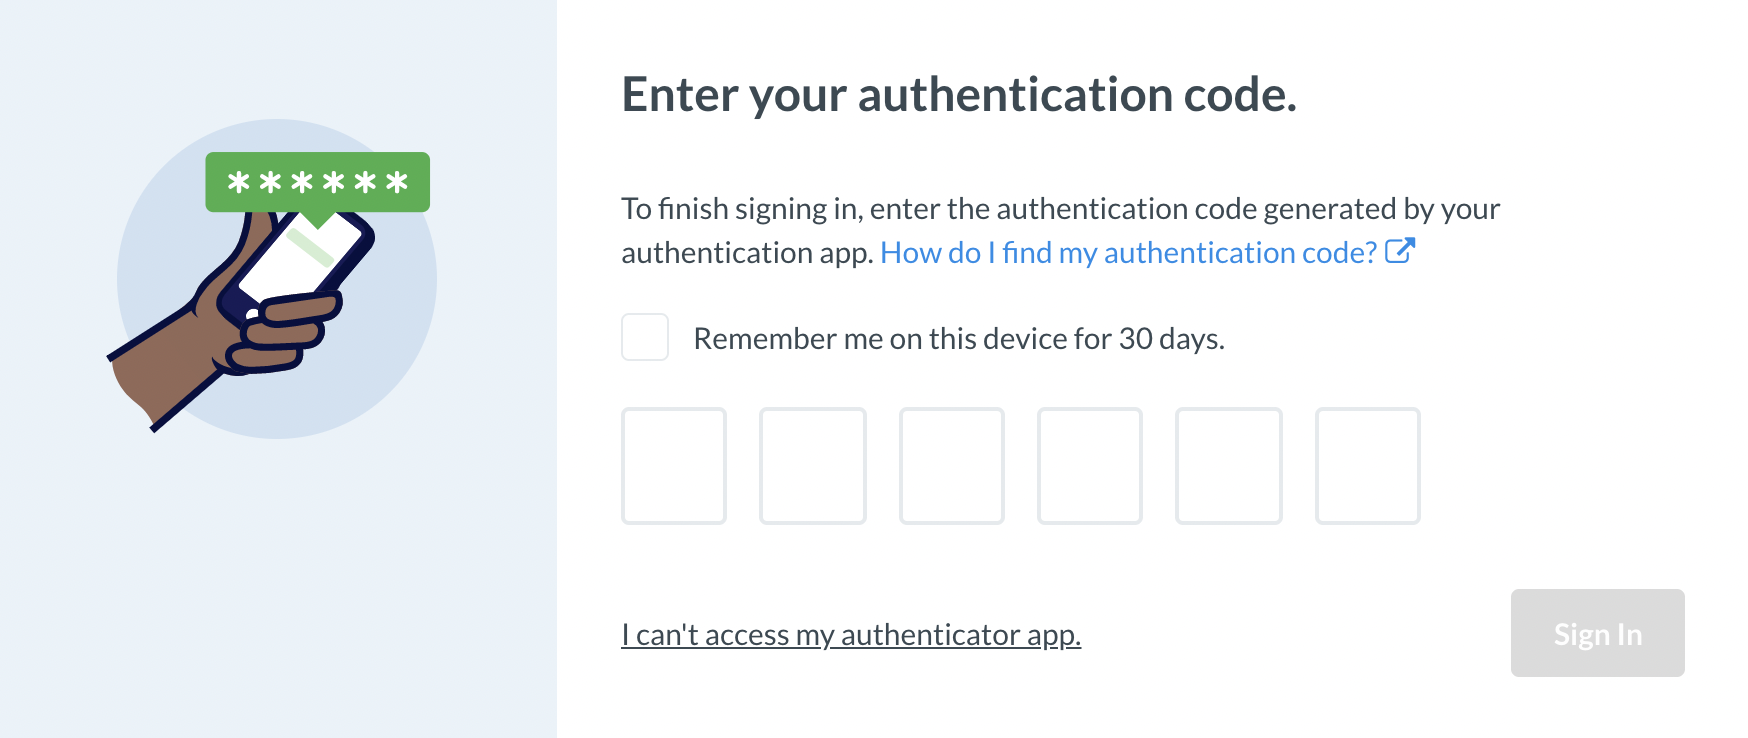Click the sixth and last code digit box
The height and width of the screenshot is (738, 1748).
coord(1368,465)
